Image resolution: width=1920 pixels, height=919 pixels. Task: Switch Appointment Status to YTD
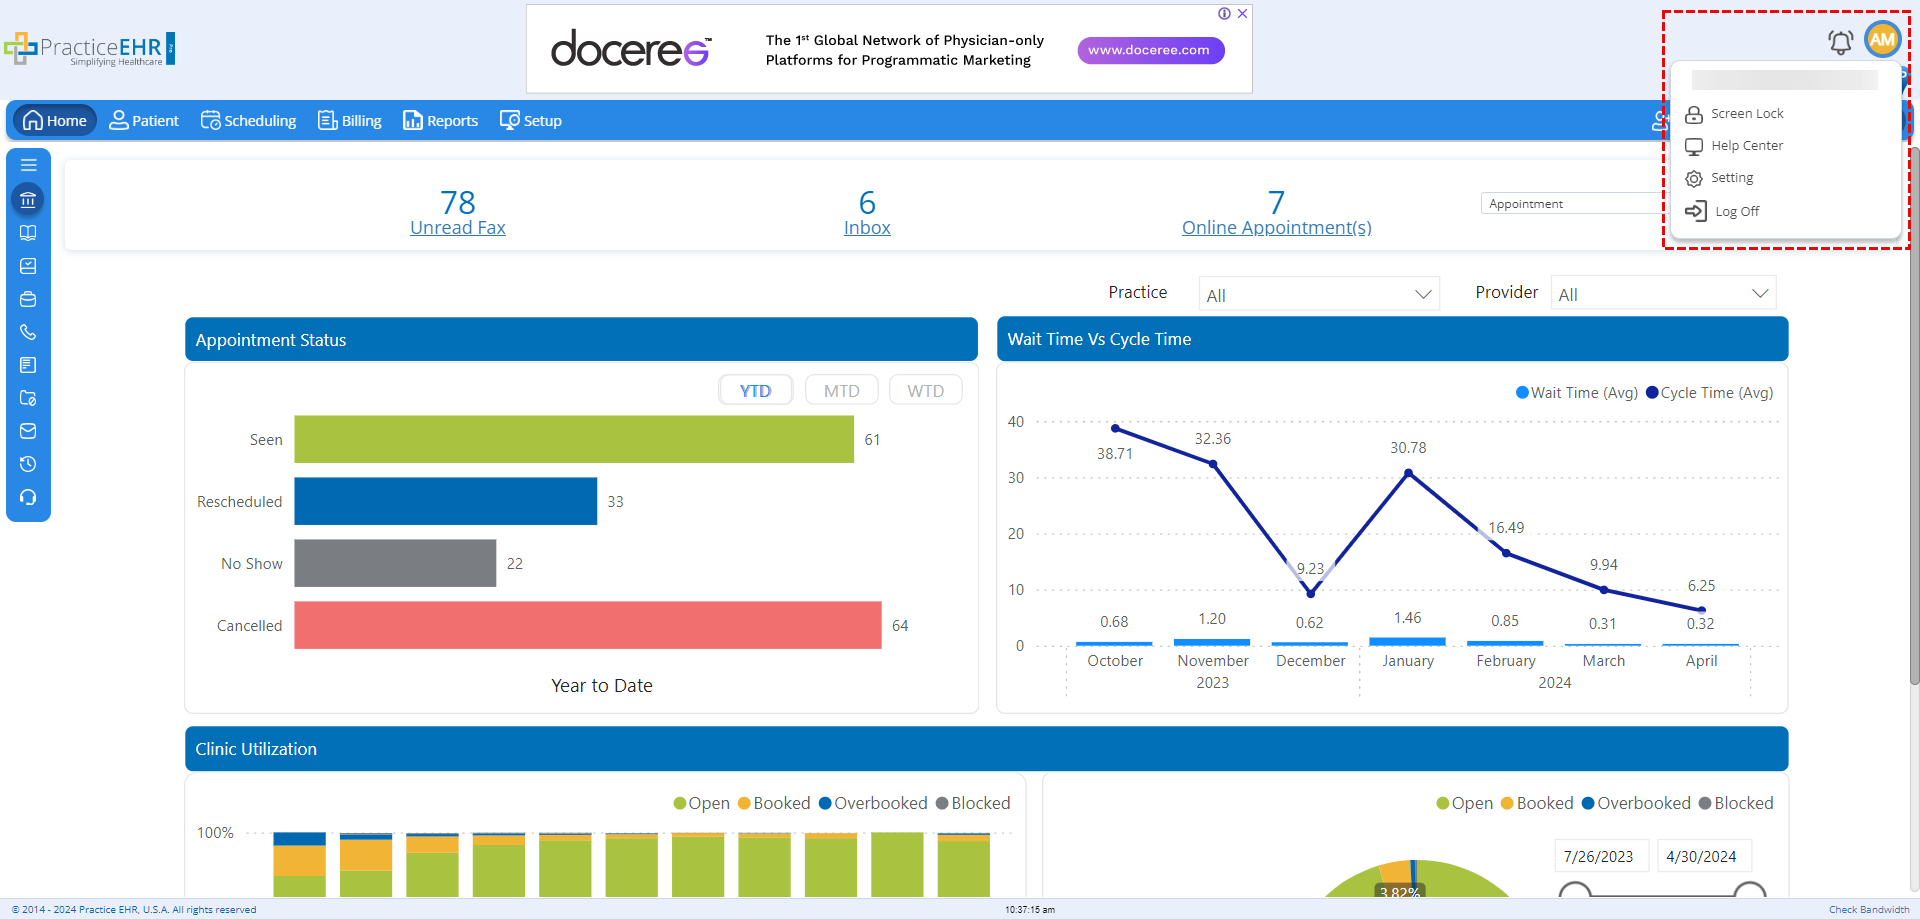[x=756, y=391]
